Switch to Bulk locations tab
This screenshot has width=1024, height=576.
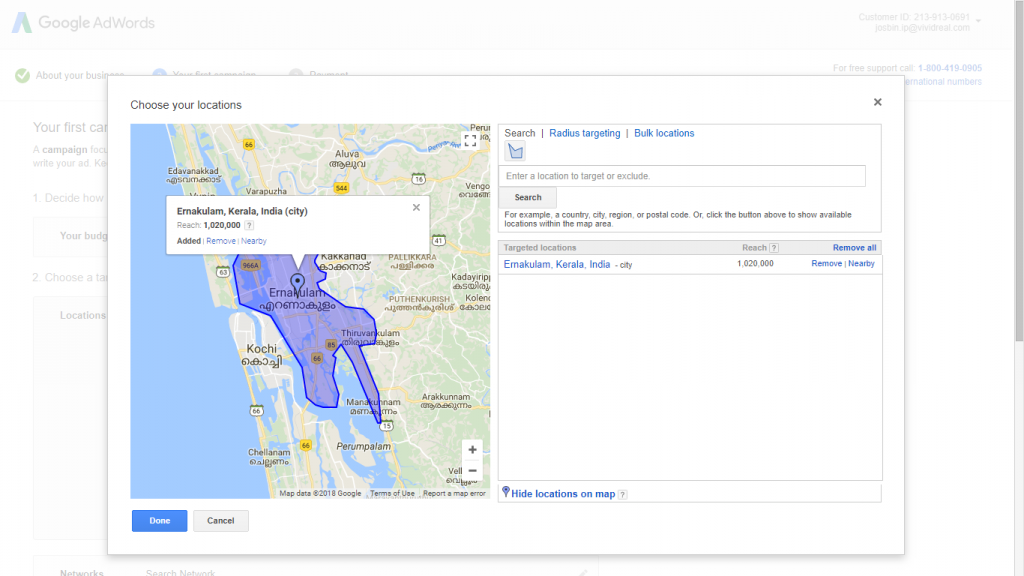(664, 133)
